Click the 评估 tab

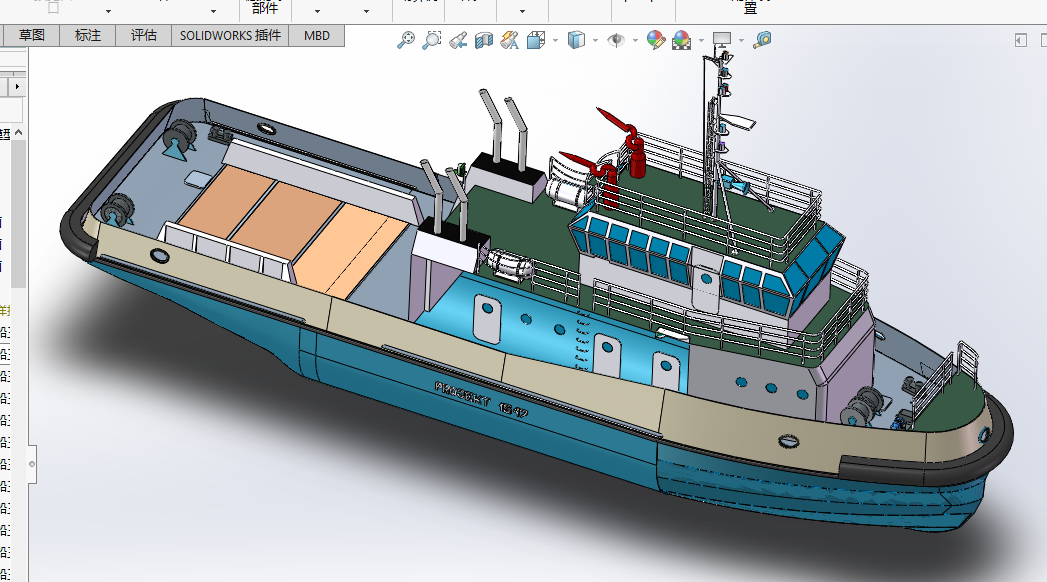(x=144, y=35)
